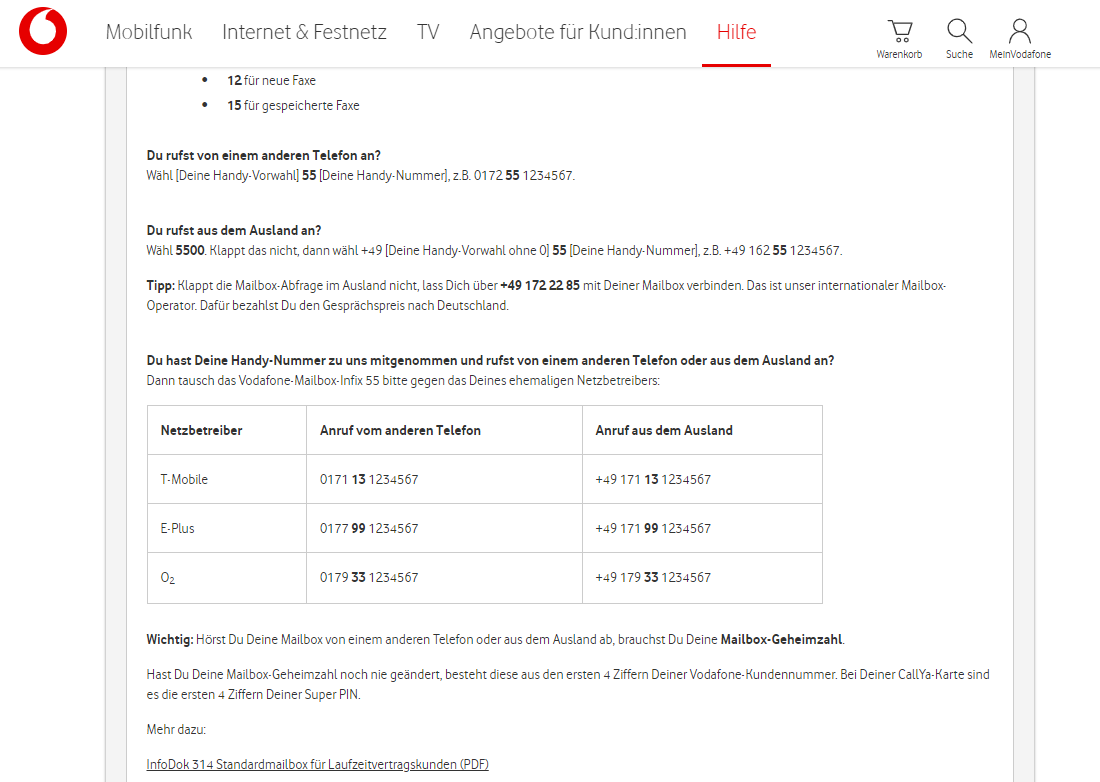This screenshot has height=782, width=1100.
Task: Click the heading about 'Handy-Nummer zu uns mitgenommen'
Action: point(490,361)
